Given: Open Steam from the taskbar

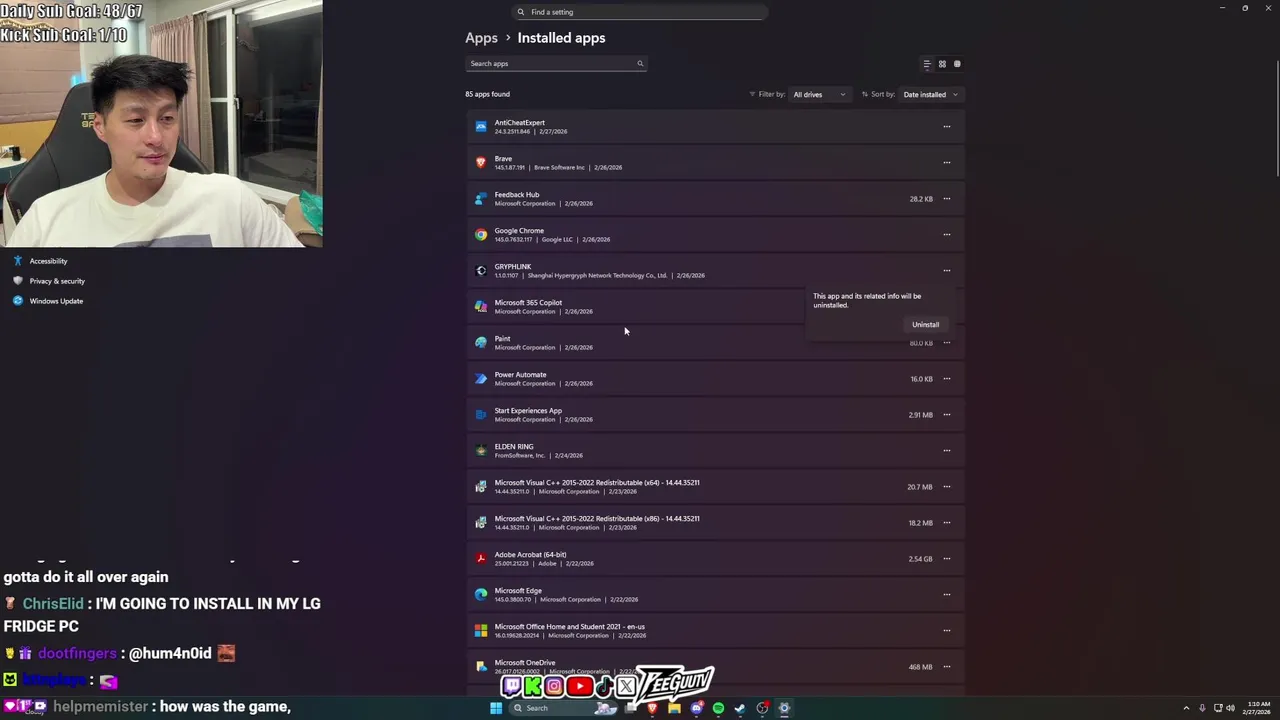Looking at the screenshot, I should point(740,708).
